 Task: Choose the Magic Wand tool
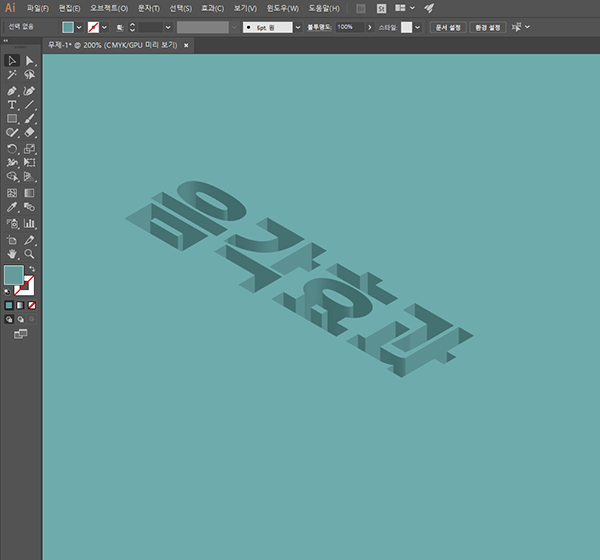[x=11, y=75]
